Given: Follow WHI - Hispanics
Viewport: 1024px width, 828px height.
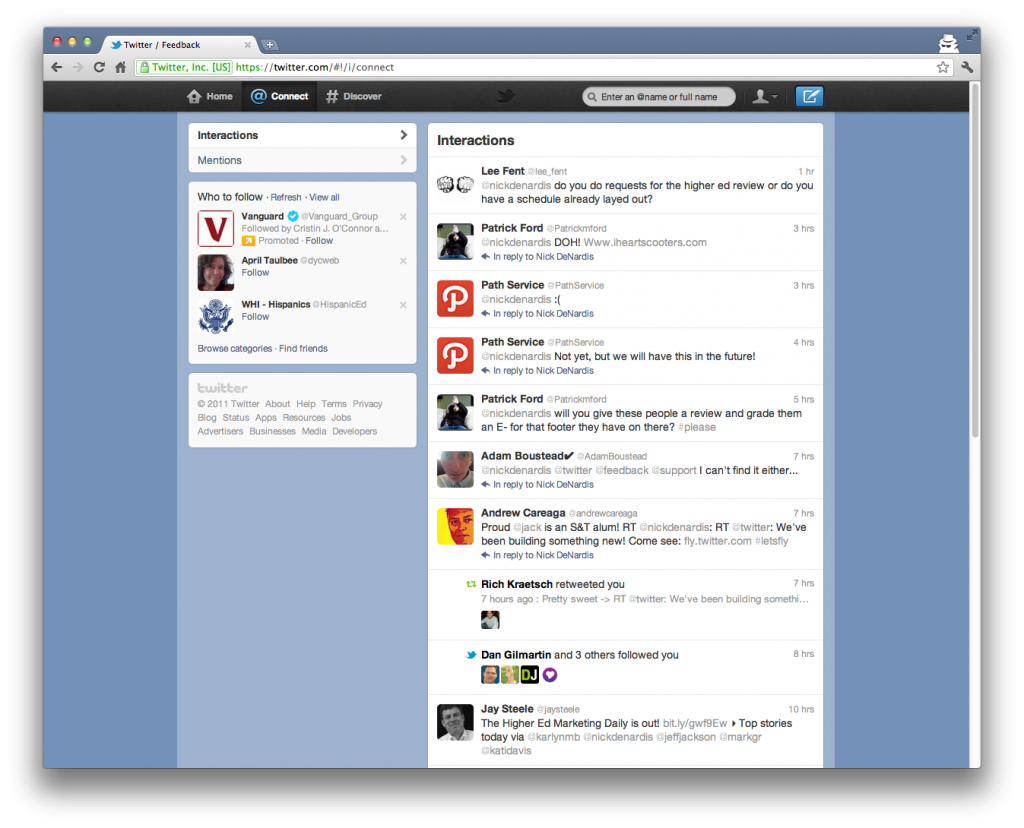Looking at the screenshot, I should point(255,317).
